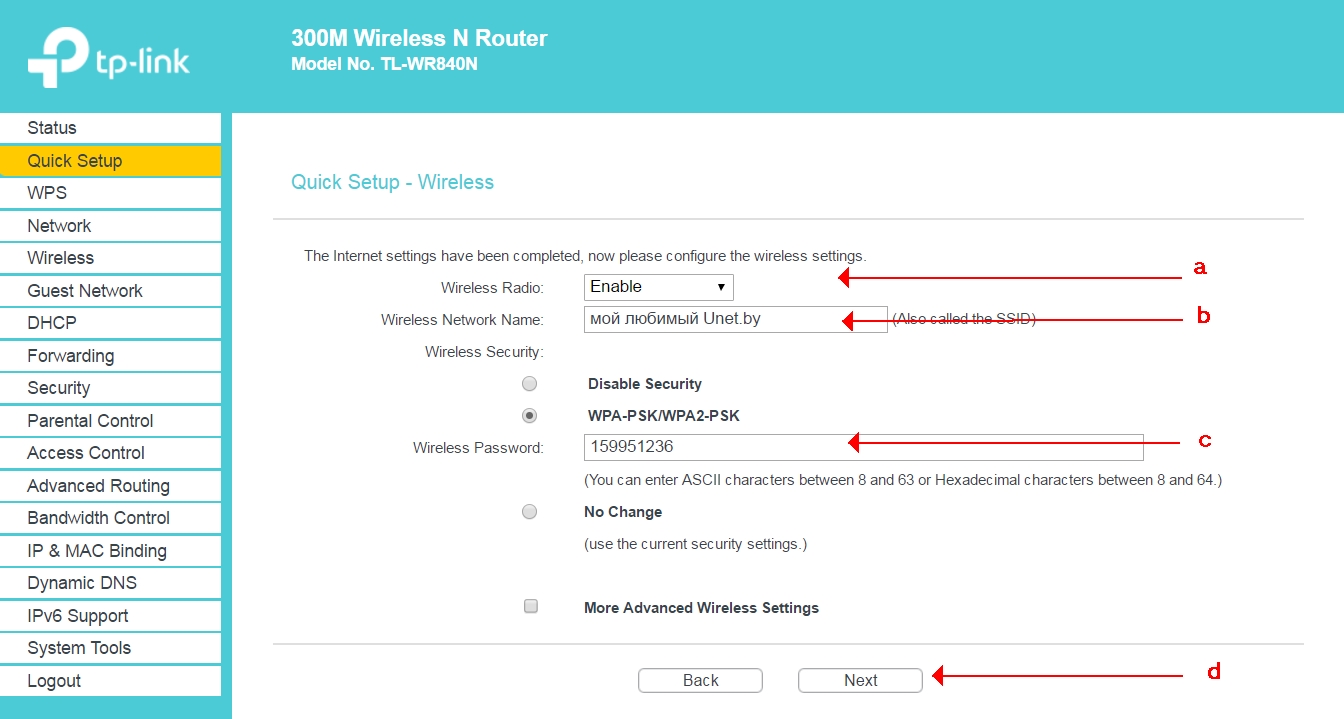The image size is (1344, 719).
Task: Open IP & MAC Binding page
Action: click(x=110, y=551)
